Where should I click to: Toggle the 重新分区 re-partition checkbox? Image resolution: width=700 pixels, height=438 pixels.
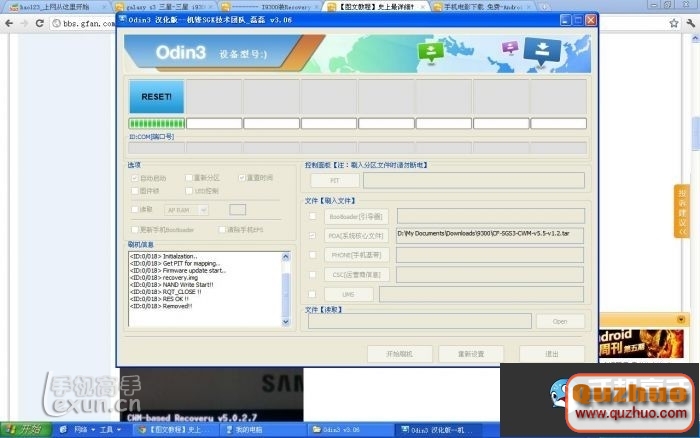(188, 178)
